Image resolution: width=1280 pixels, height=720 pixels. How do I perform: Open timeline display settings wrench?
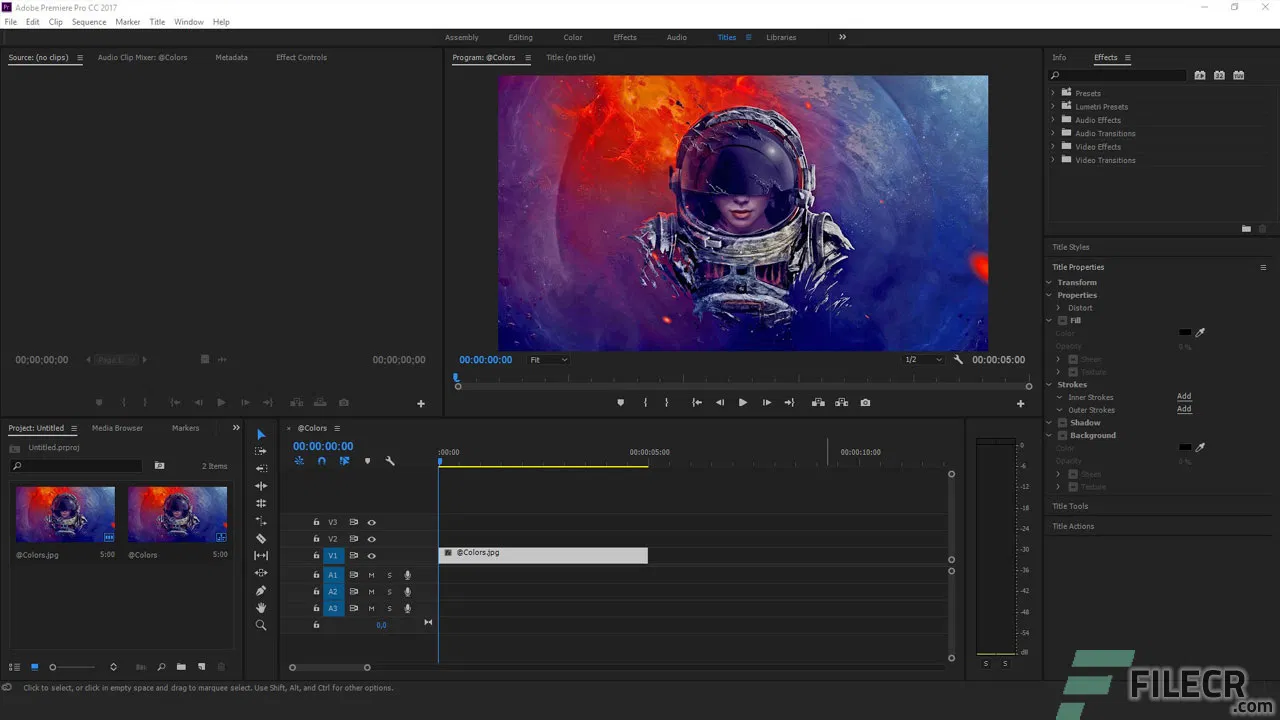(x=390, y=461)
